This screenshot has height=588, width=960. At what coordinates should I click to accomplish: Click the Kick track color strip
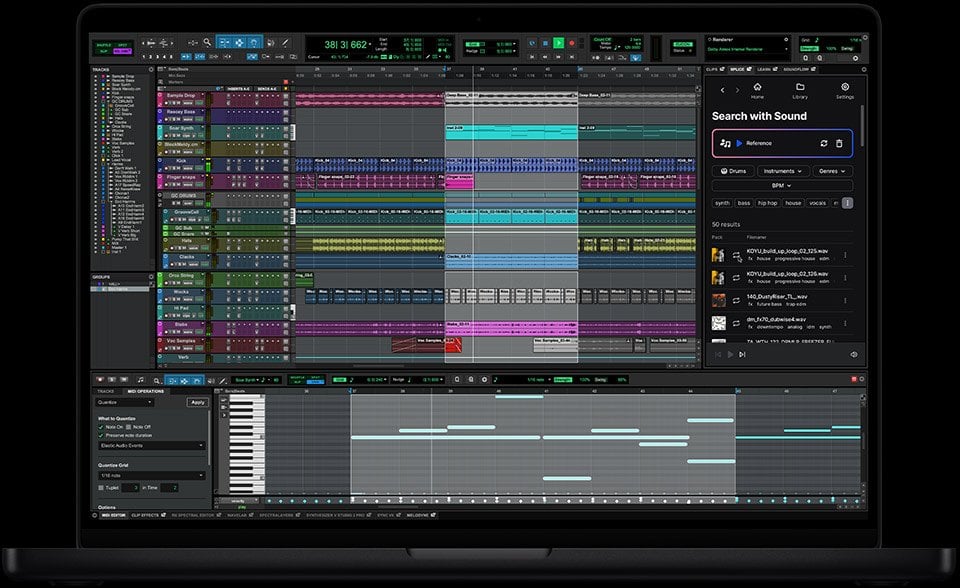[x=160, y=164]
